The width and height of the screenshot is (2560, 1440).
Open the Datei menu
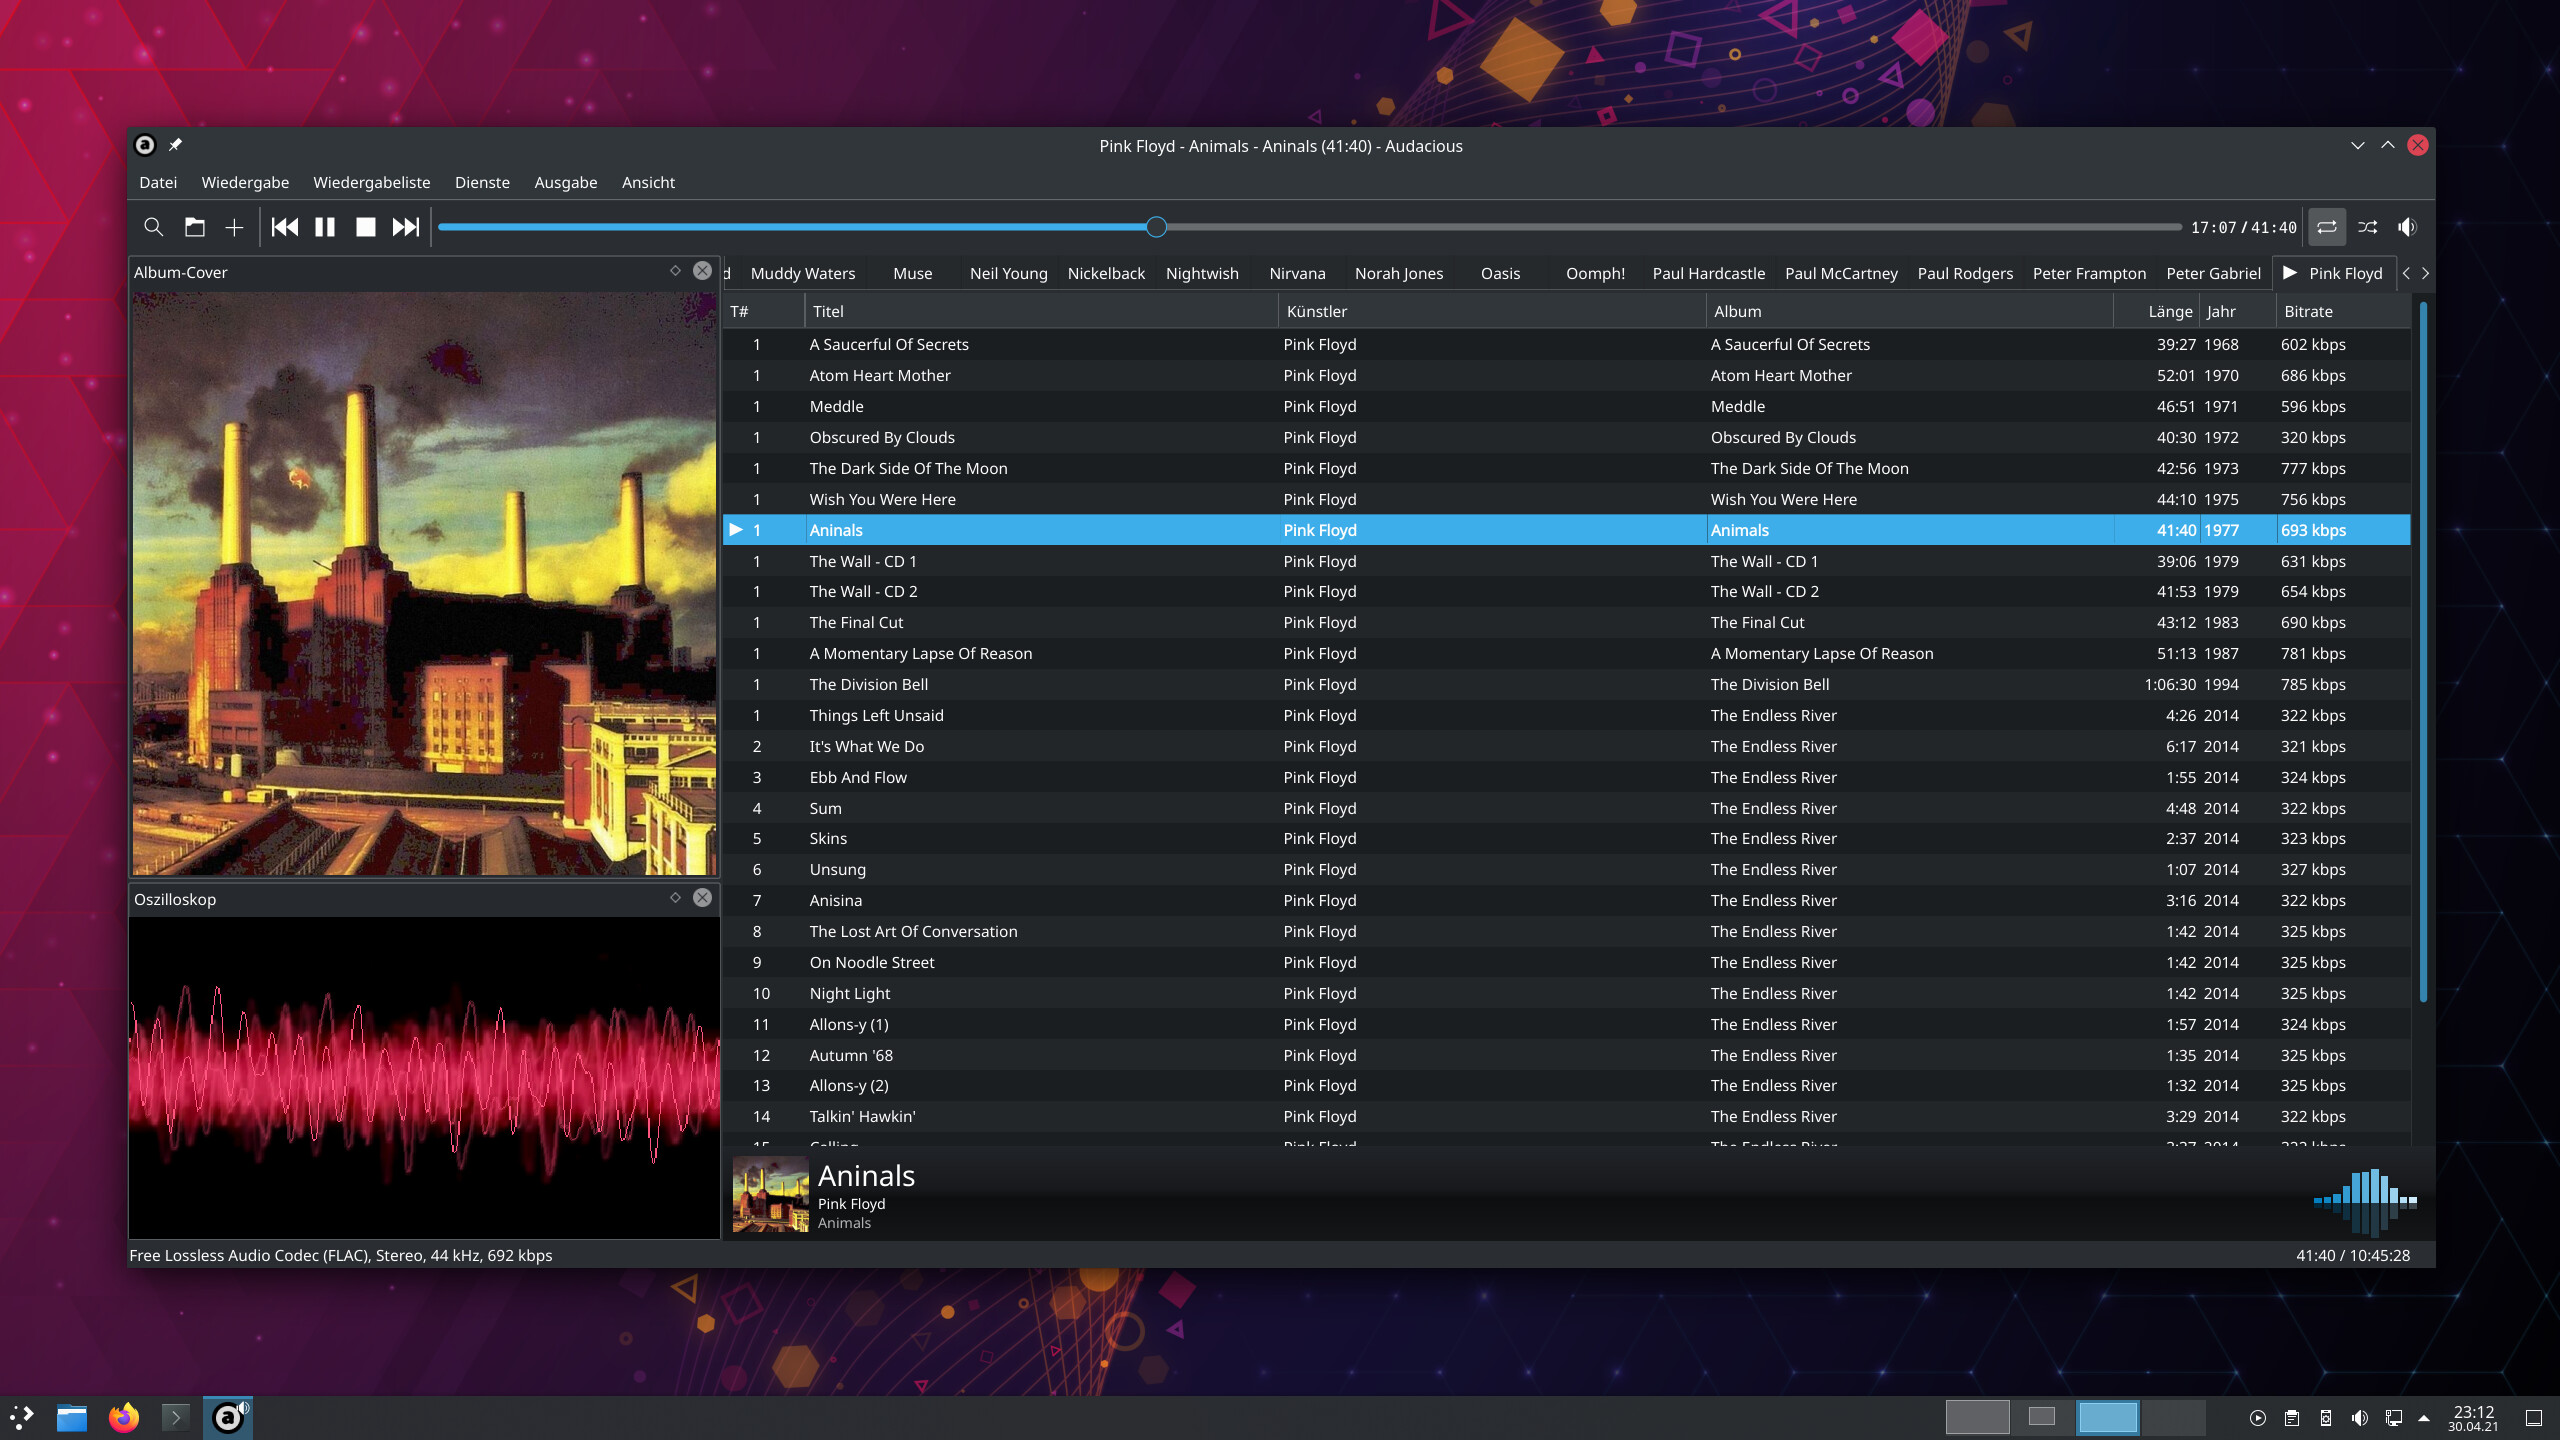point(158,182)
